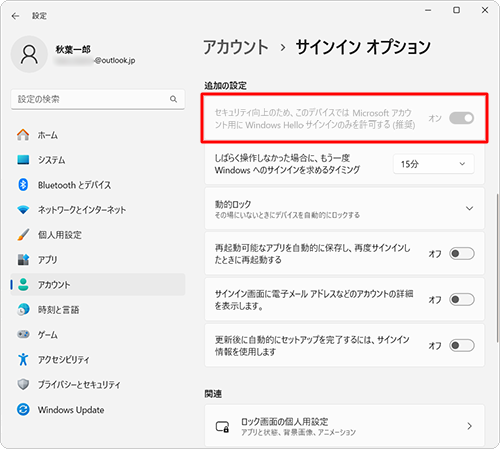The height and width of the screenshot is (449, 500).
Task: Toggle サインイン画面にアカウントの詳細 switch
Action: tap(461, 299)
